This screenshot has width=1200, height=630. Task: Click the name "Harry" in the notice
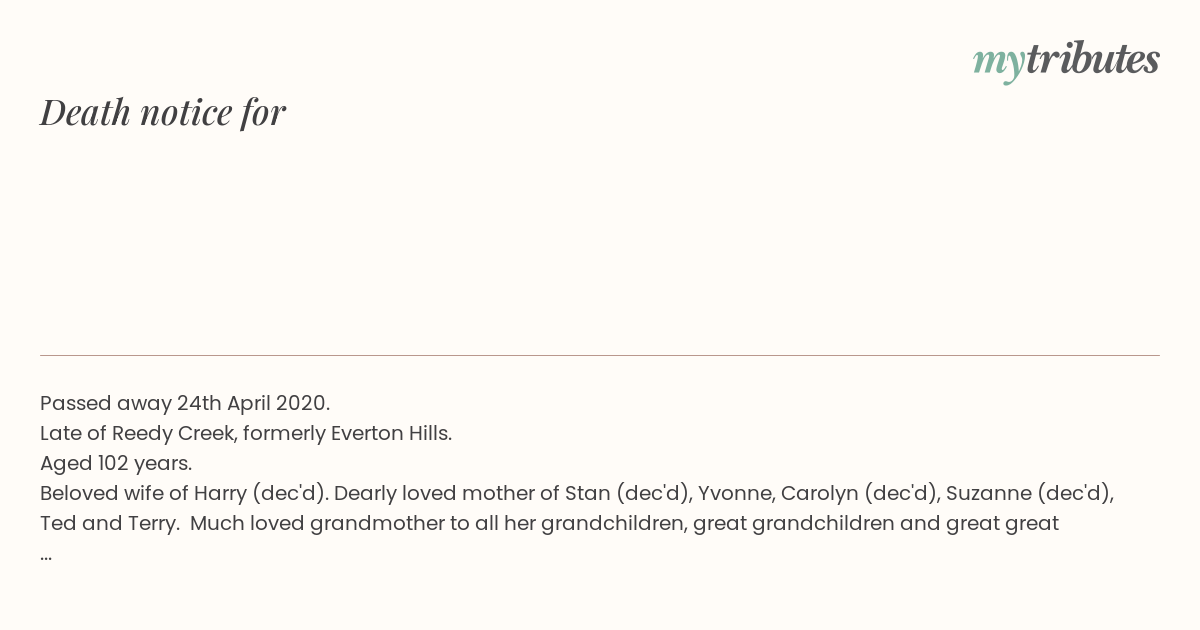219,493
